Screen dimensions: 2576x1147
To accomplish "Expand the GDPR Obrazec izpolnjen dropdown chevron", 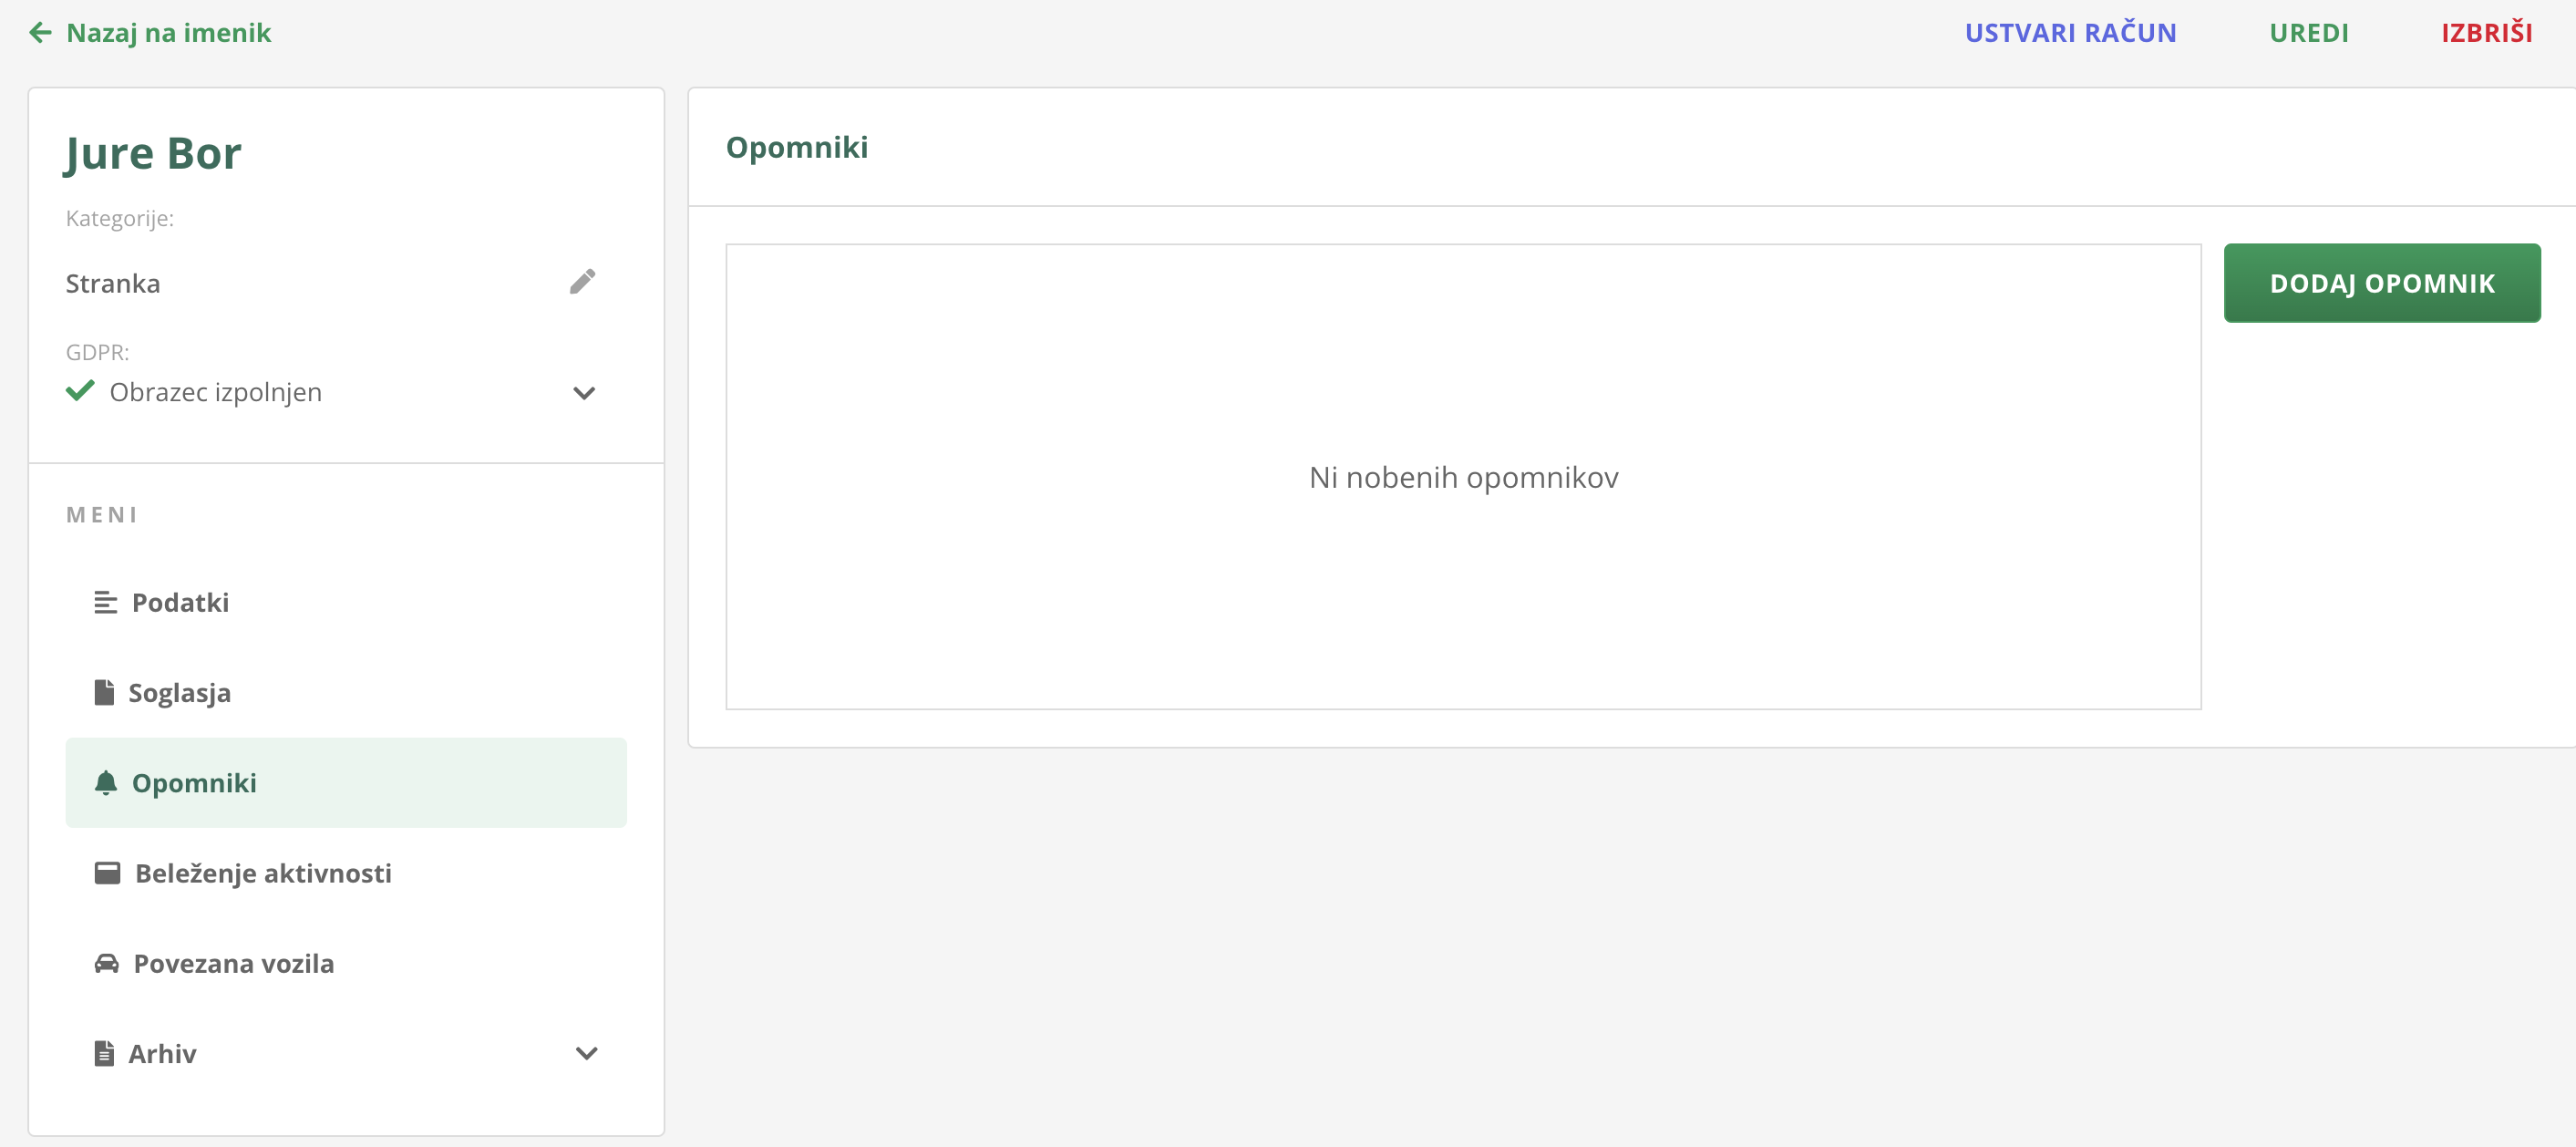I will click(x=584, y=393).
